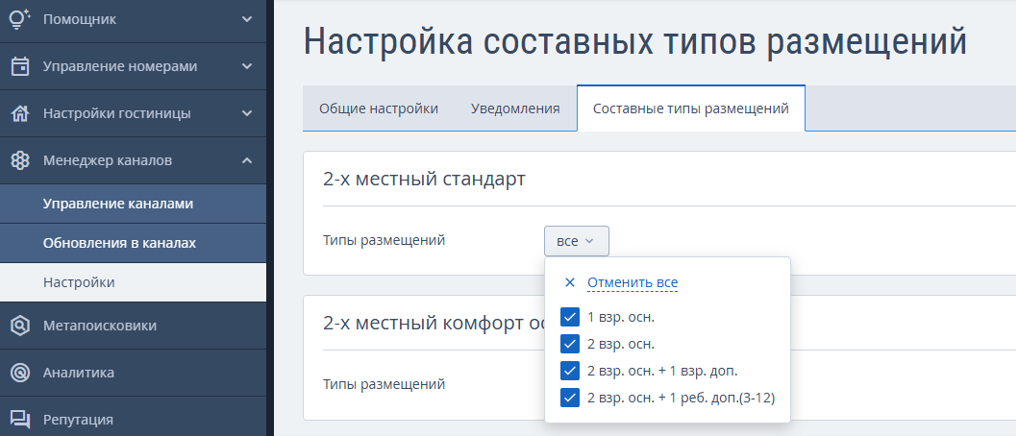Image resolution: width=1016 pixels, height=436 pixels.
Task: Click the Настройка составных типов размещений title
Action: [x=635, y=42]
